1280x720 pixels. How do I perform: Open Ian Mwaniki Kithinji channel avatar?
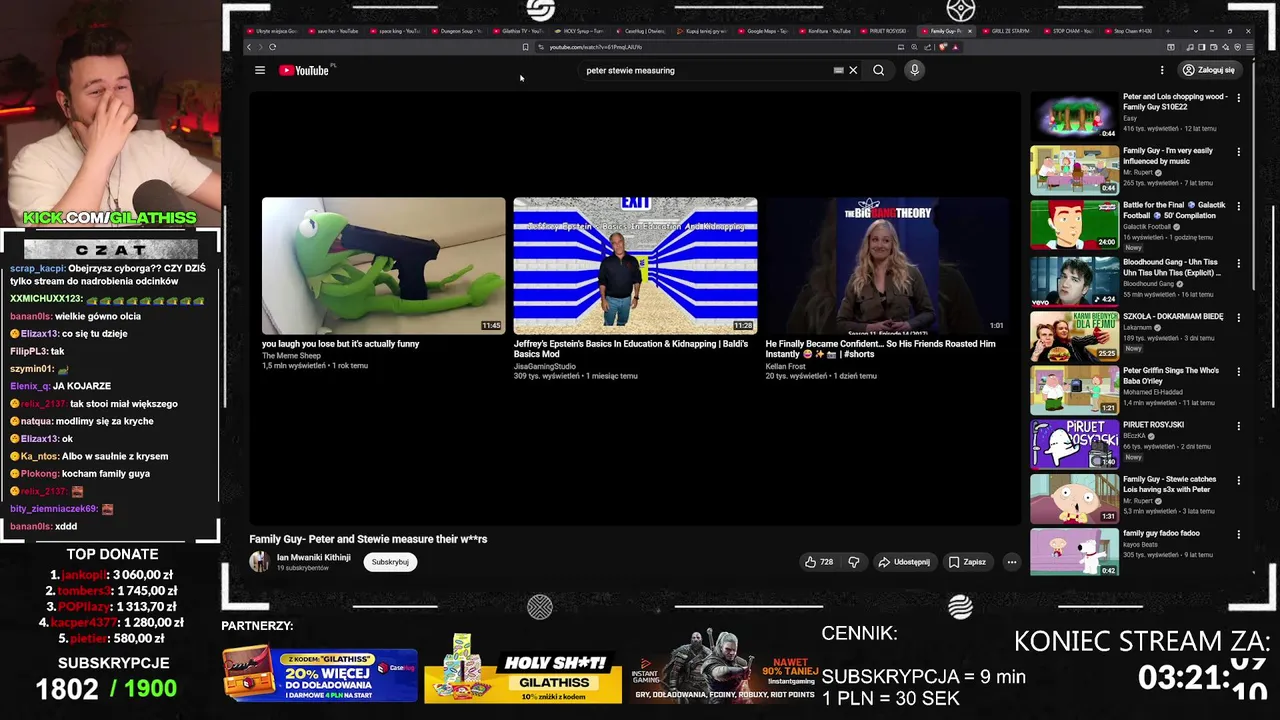pos(259,562)
